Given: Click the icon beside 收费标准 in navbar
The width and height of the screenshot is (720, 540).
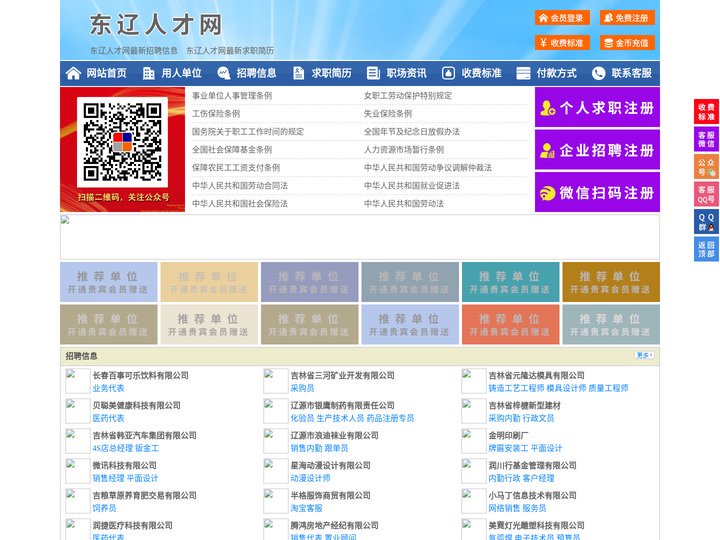Looking at the screenshot, I should tap(448, 73).
